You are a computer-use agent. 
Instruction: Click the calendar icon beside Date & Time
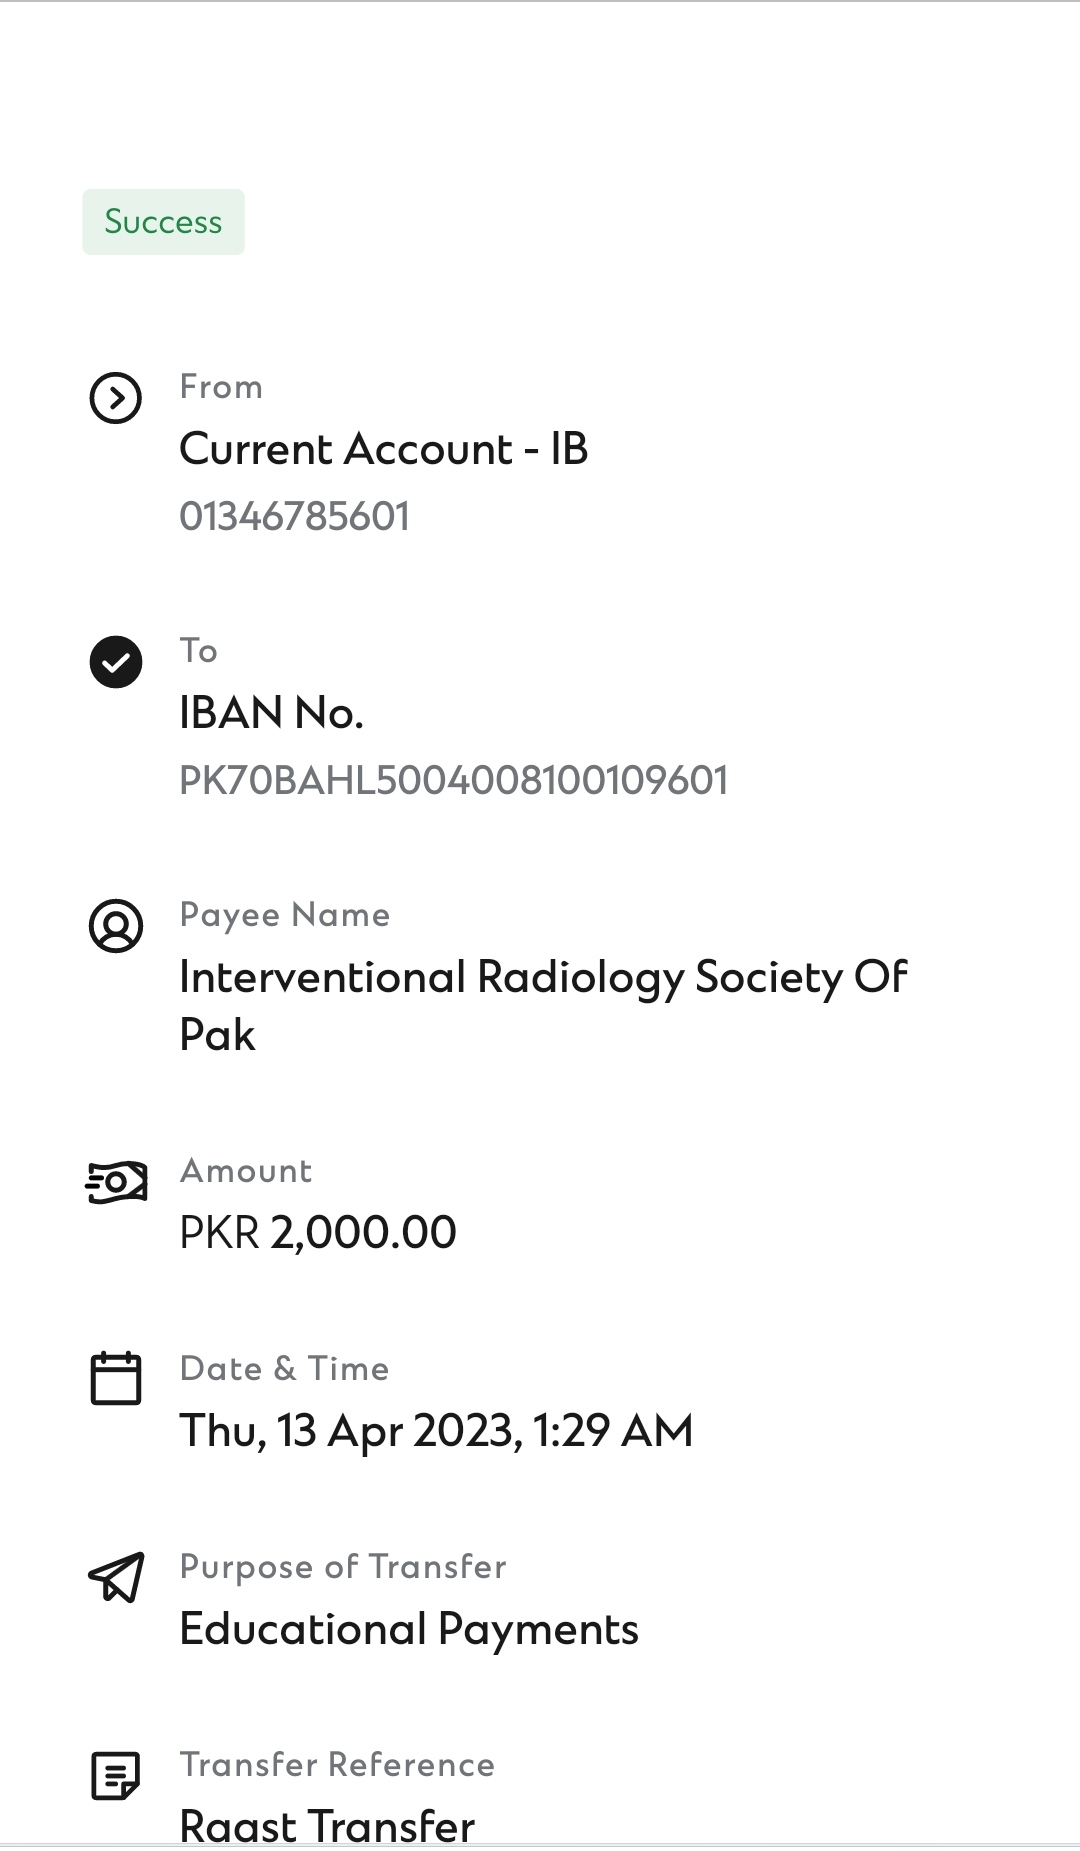click(x=116, y=1379)
